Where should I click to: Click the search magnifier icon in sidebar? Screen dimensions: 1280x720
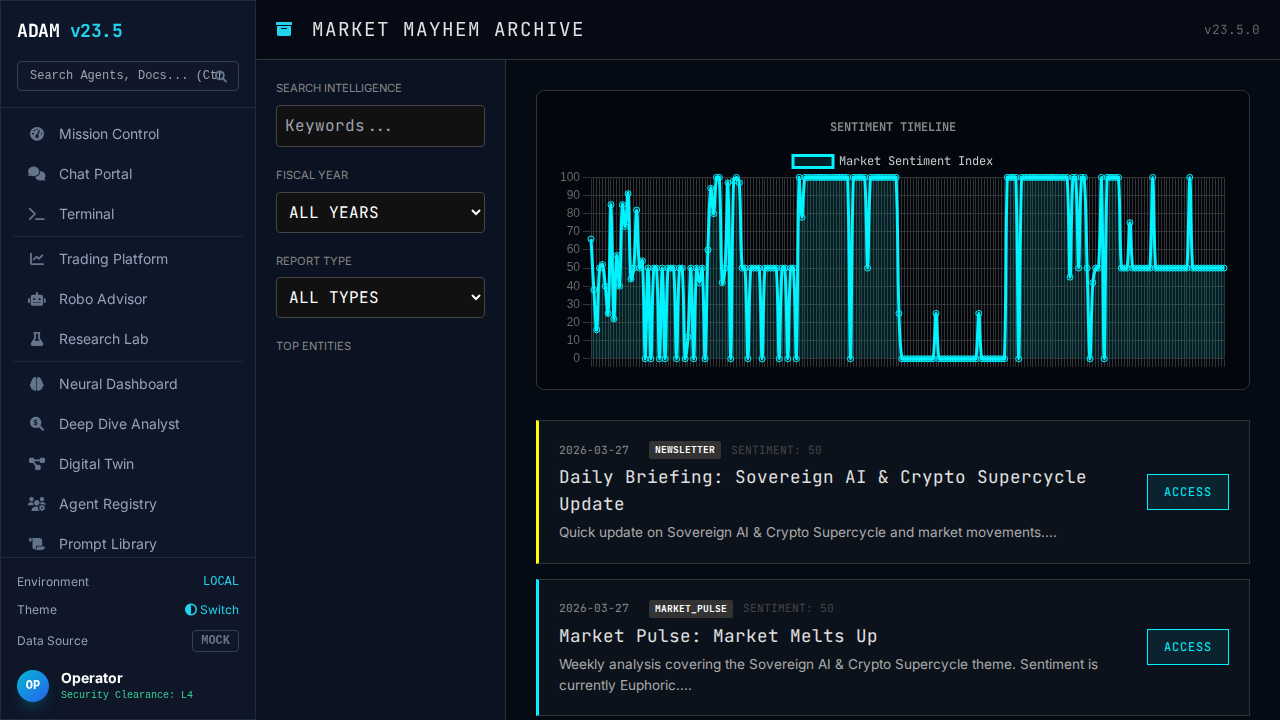pyautogui.click(x=221, y=76)
